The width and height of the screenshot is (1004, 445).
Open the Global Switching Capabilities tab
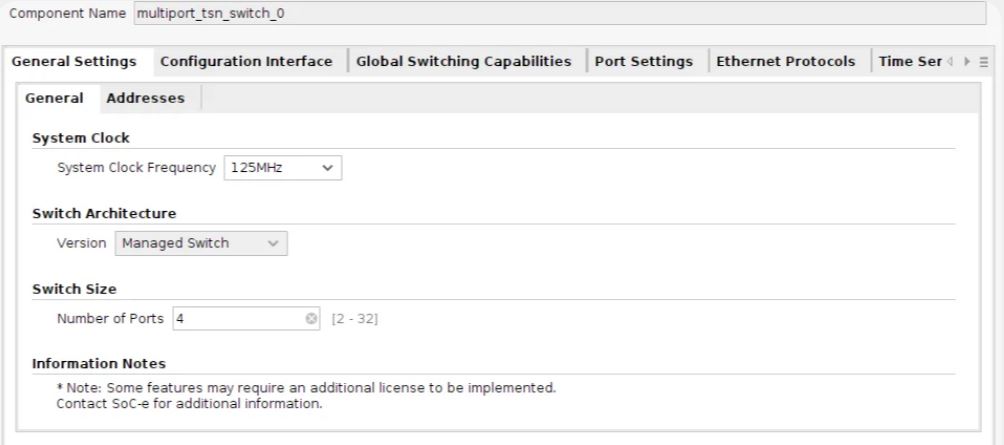point(463,62)
